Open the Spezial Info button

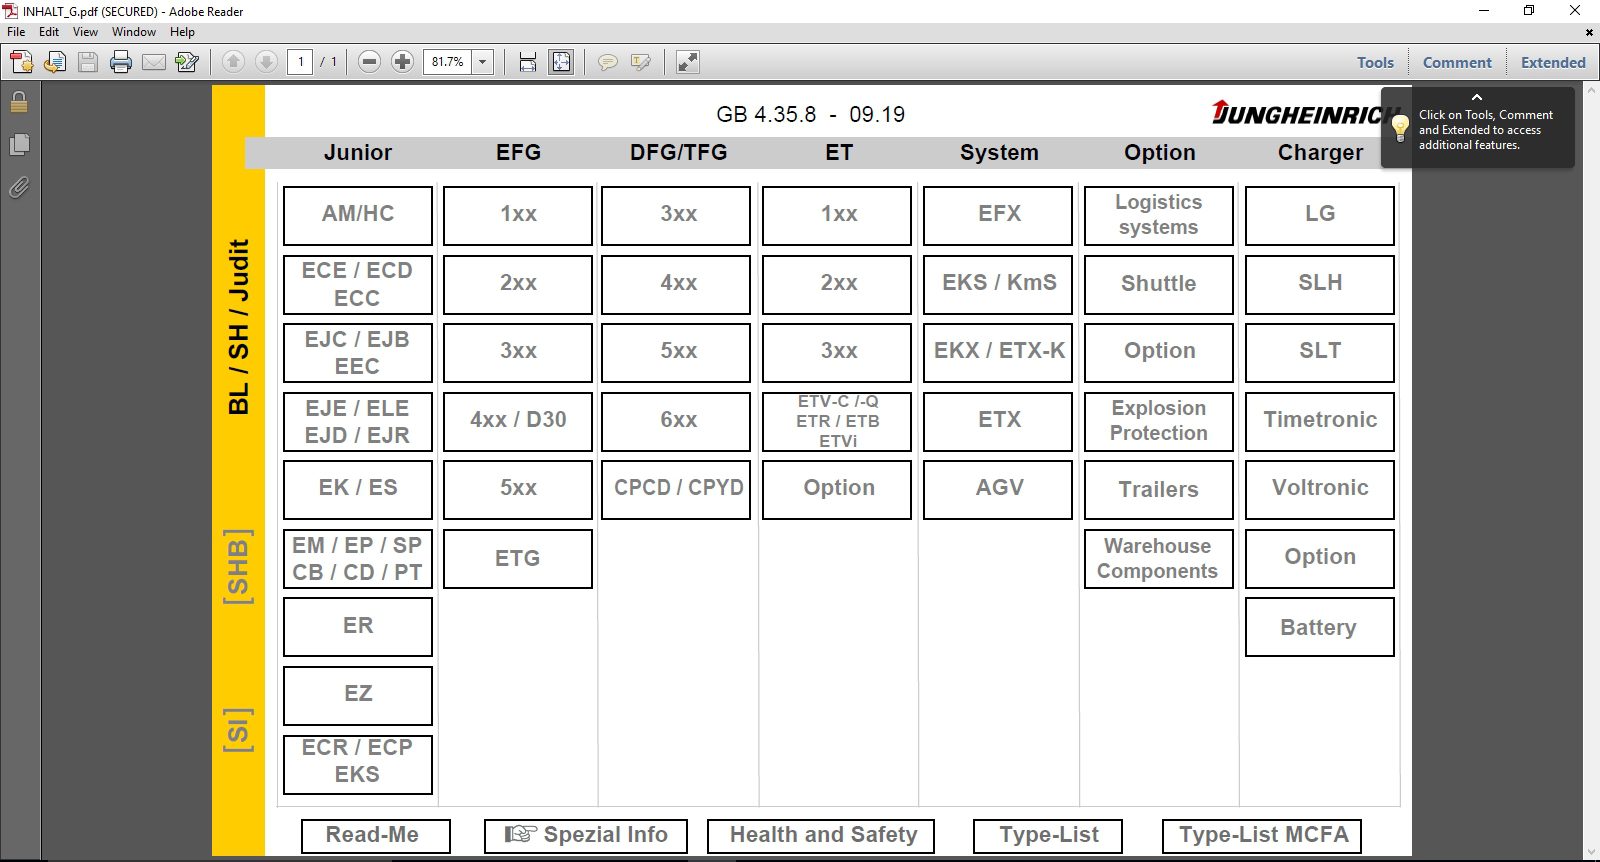point(586,836)
